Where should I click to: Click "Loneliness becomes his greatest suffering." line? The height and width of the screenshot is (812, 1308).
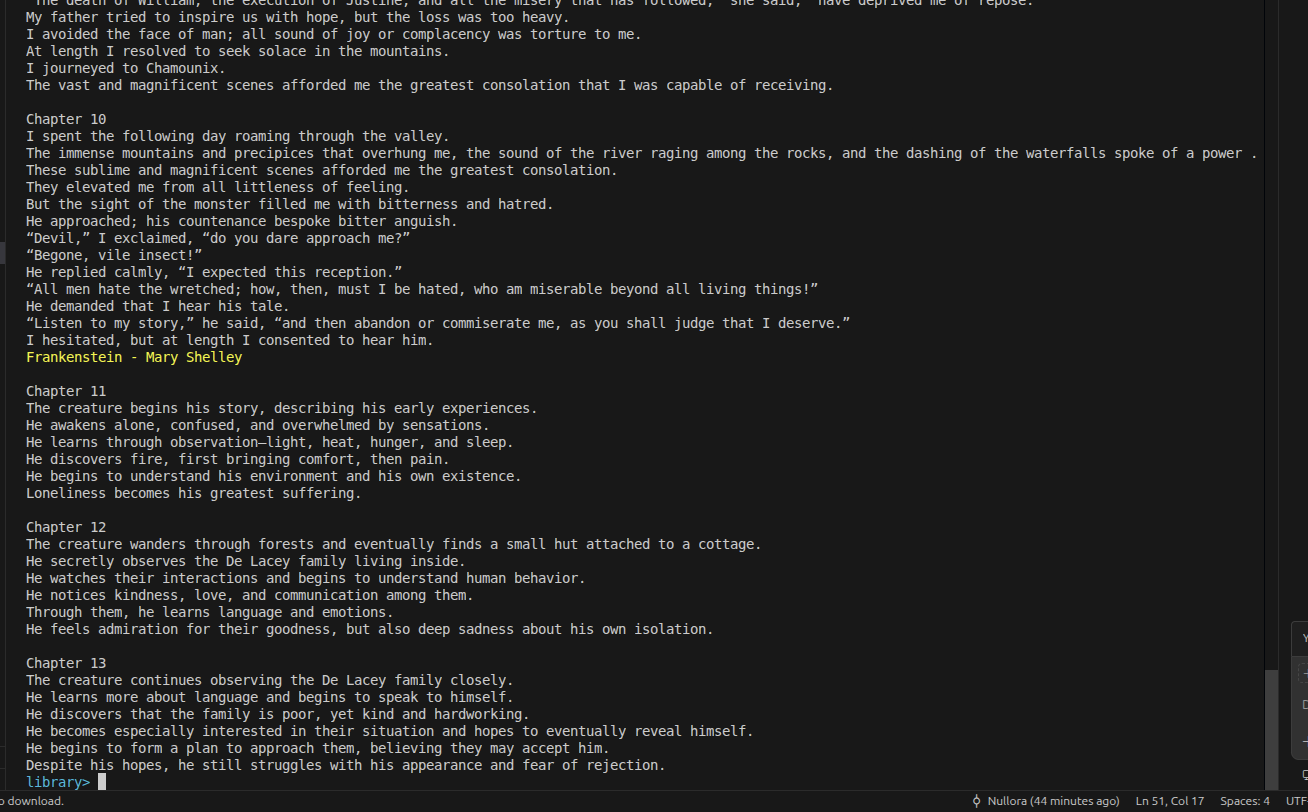(194, 493)
